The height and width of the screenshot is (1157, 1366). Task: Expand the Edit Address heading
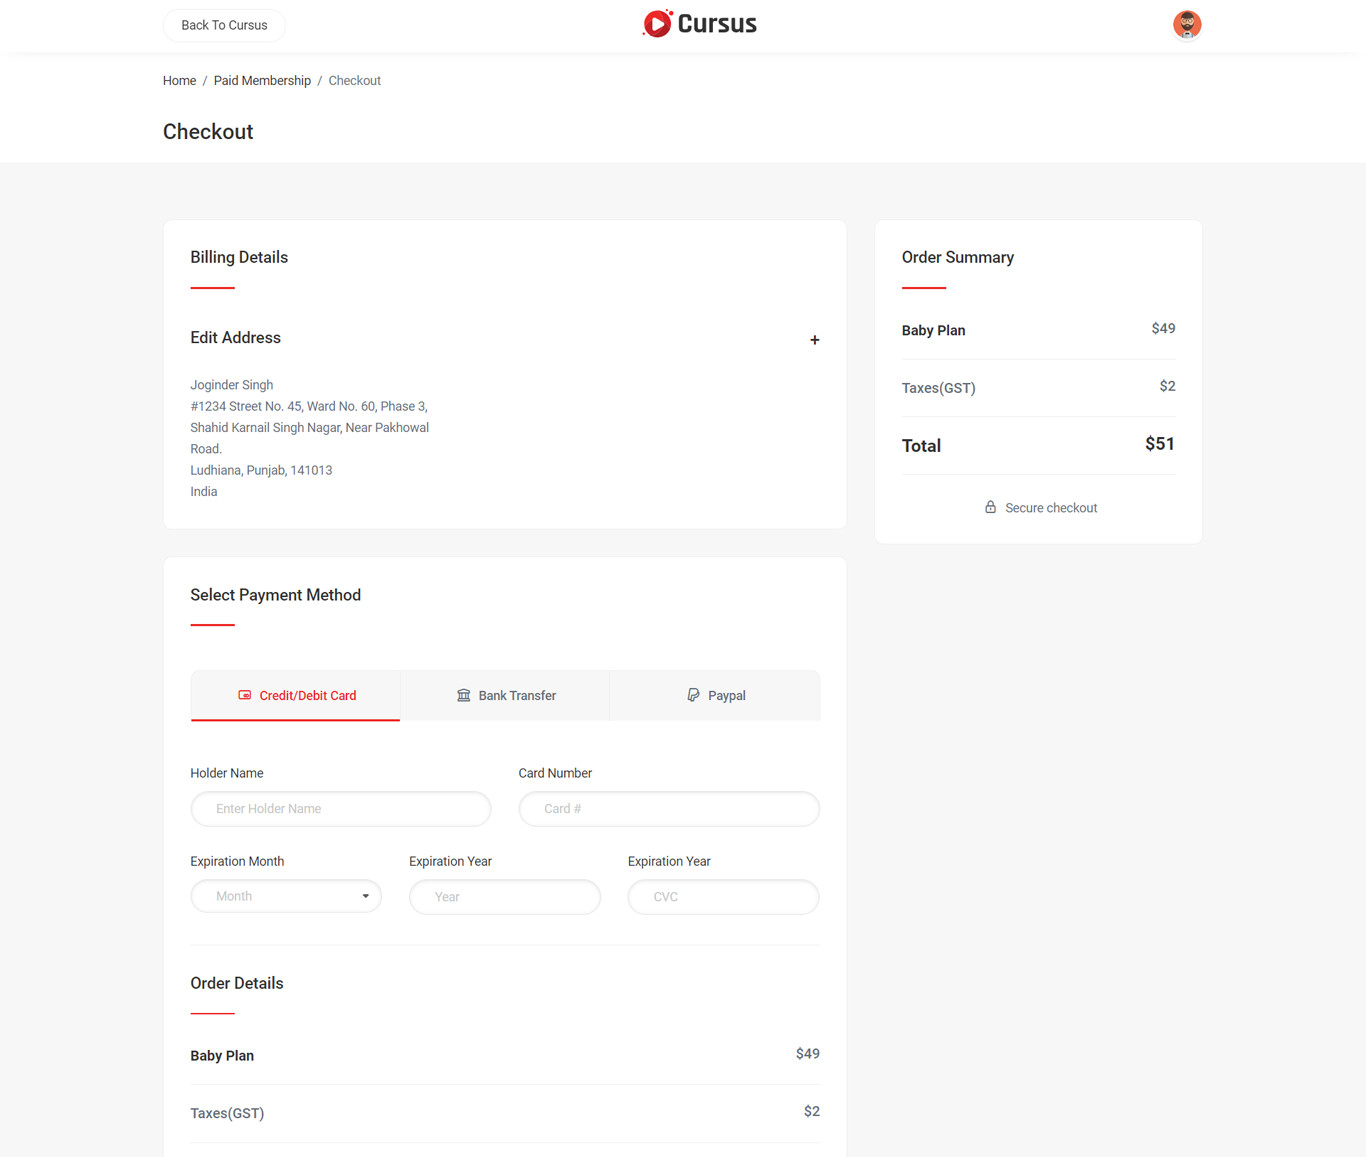[236, 338]
